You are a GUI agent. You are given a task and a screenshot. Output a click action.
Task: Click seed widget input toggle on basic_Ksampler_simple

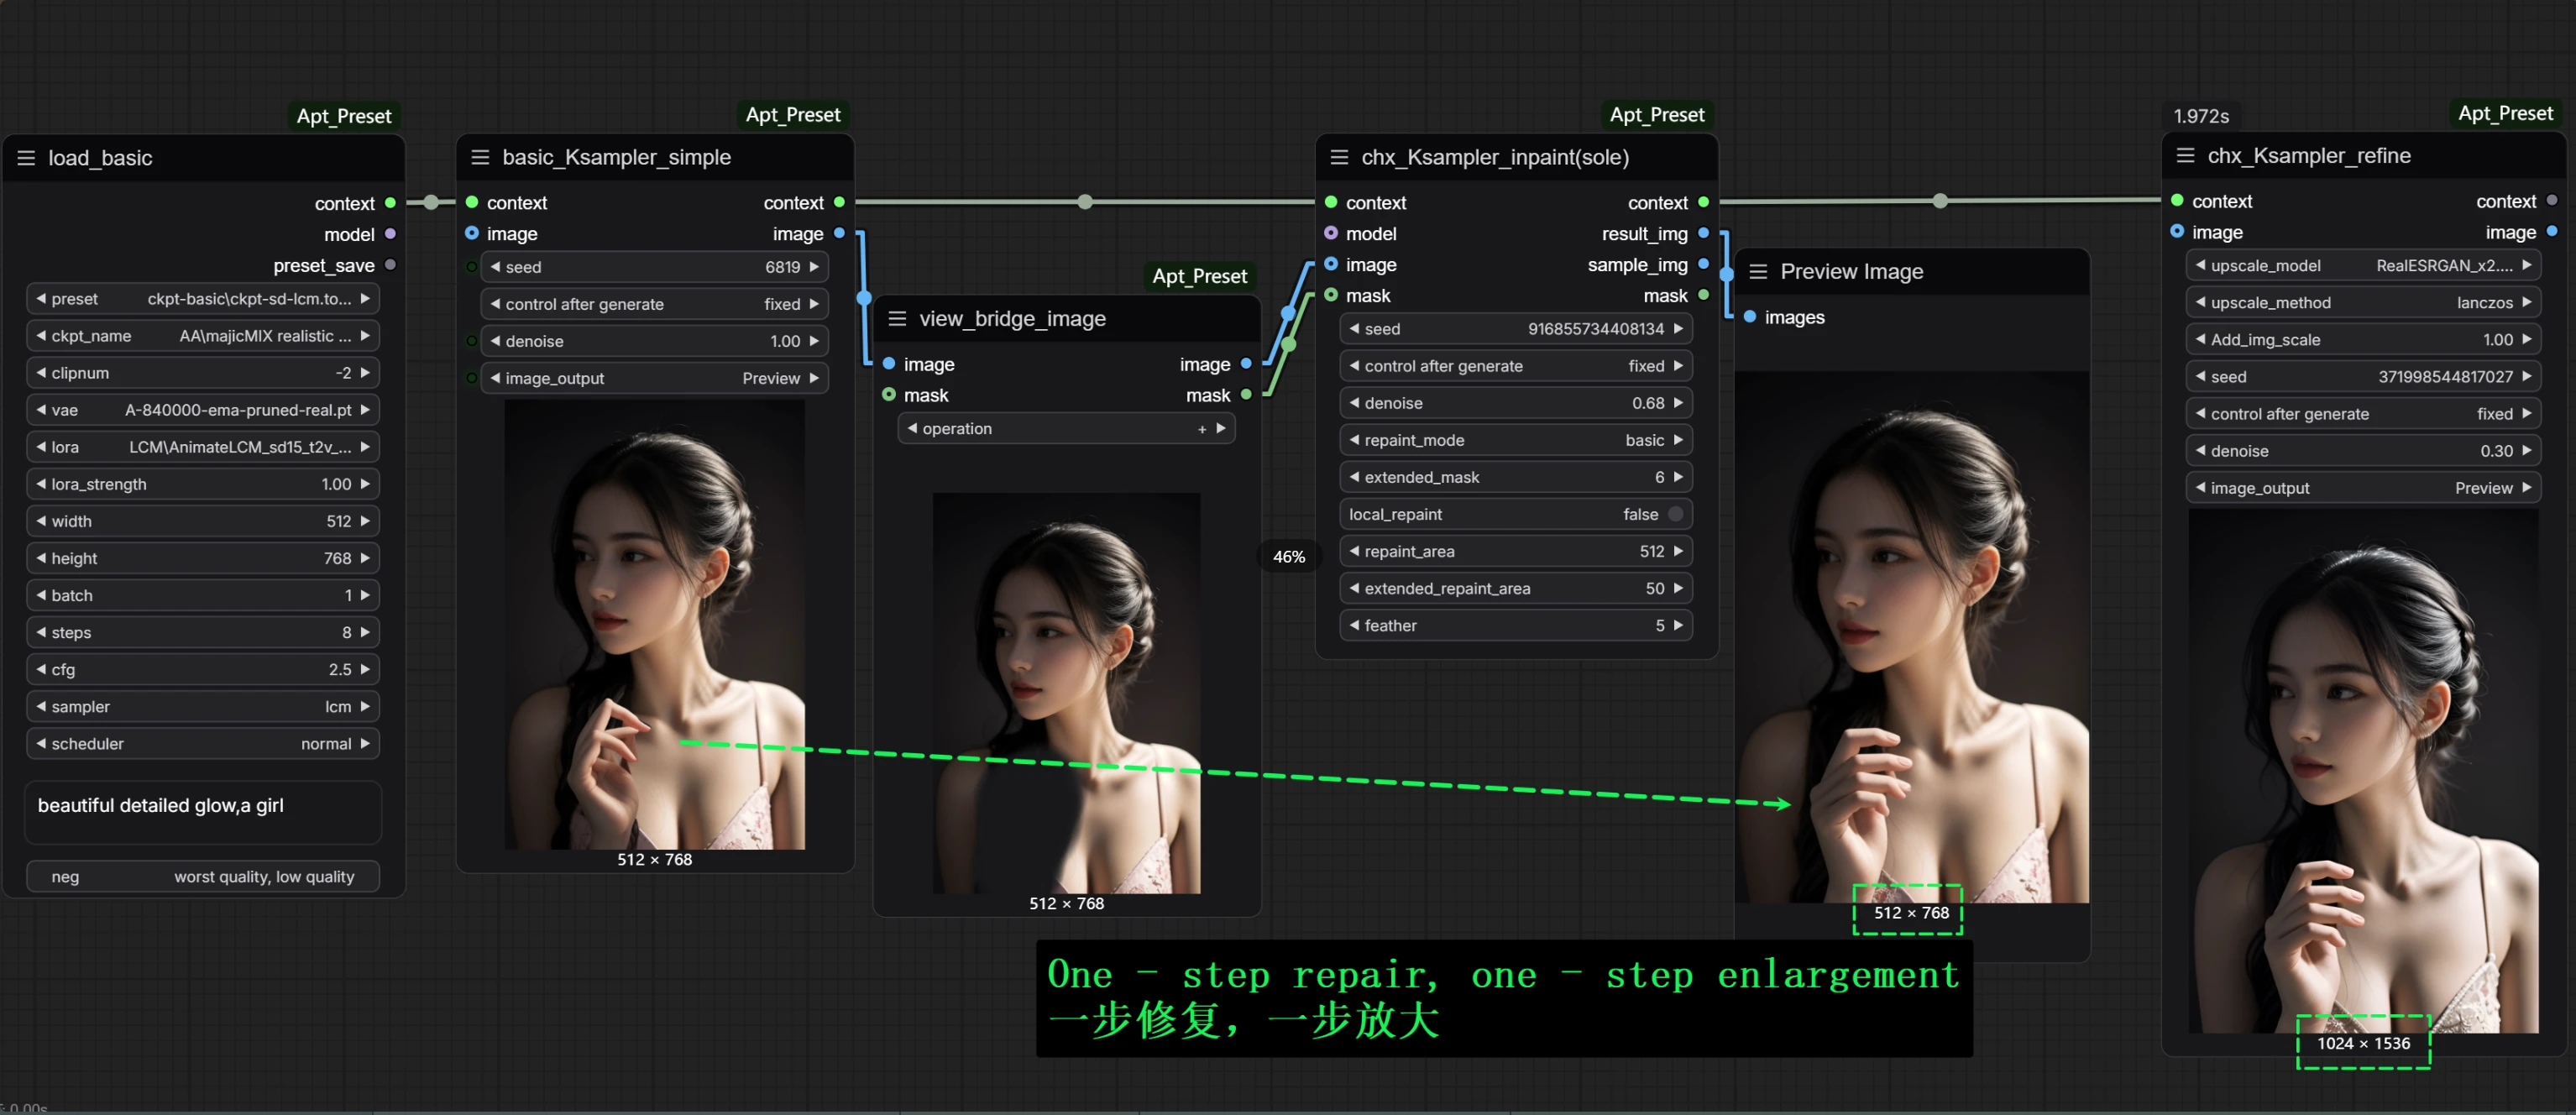(x=471, y=267)
